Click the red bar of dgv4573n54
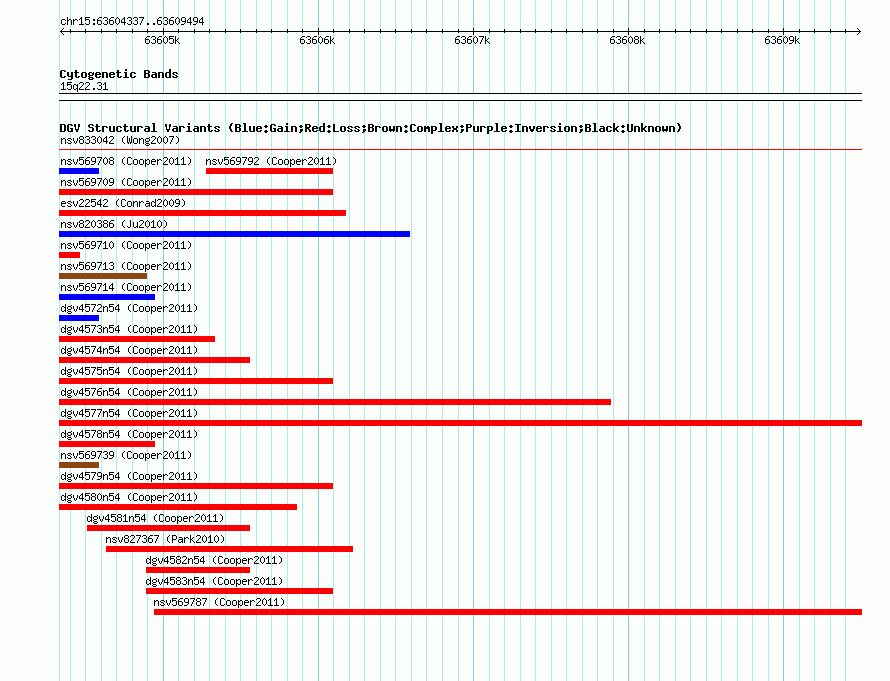This screenshot has width=890, height=681. tap(137, 339)
